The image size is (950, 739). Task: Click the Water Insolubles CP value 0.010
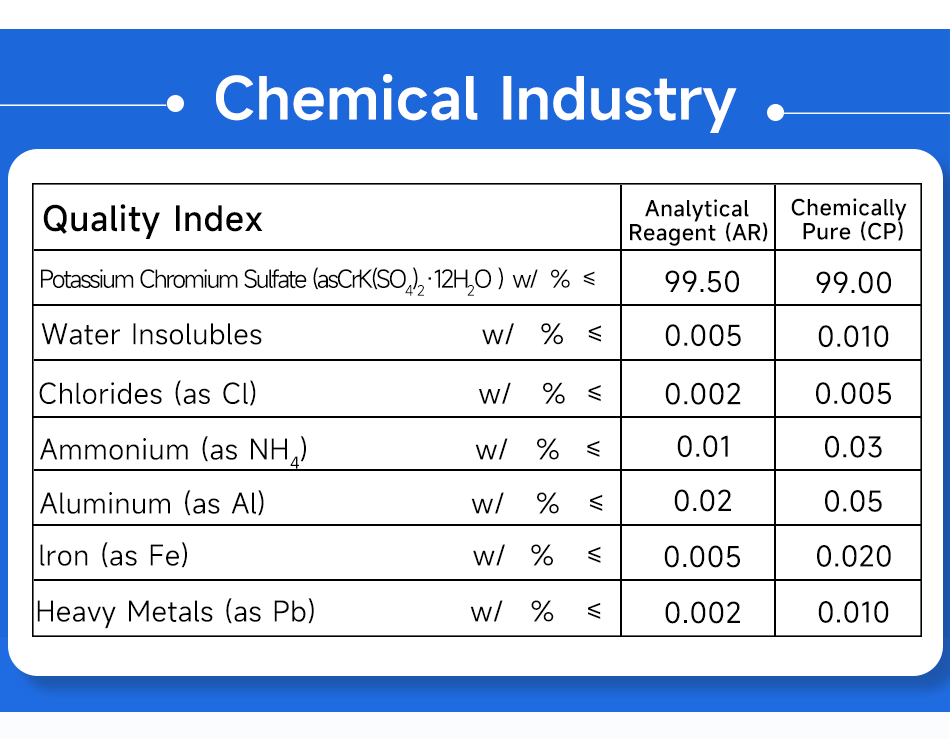point(853,337)
